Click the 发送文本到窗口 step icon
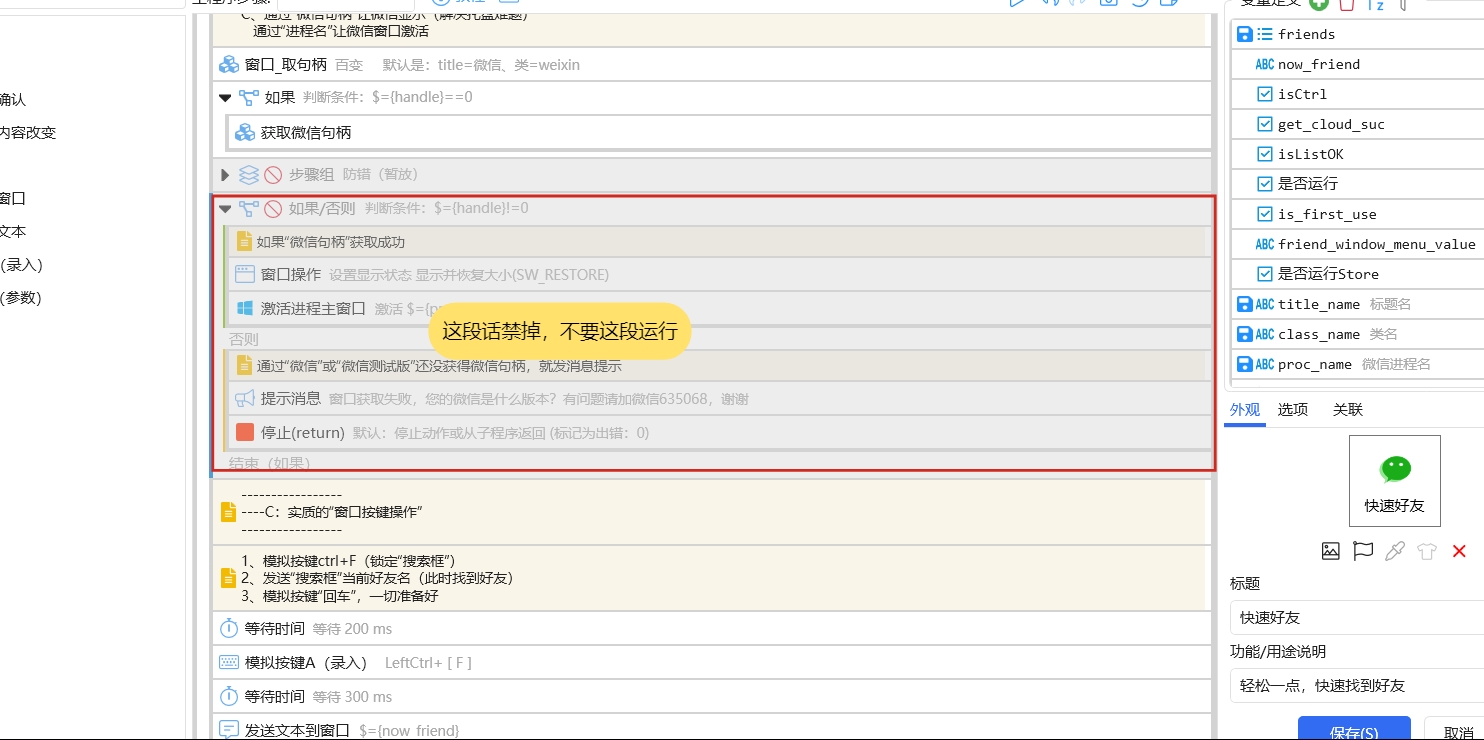 (228, 730)
